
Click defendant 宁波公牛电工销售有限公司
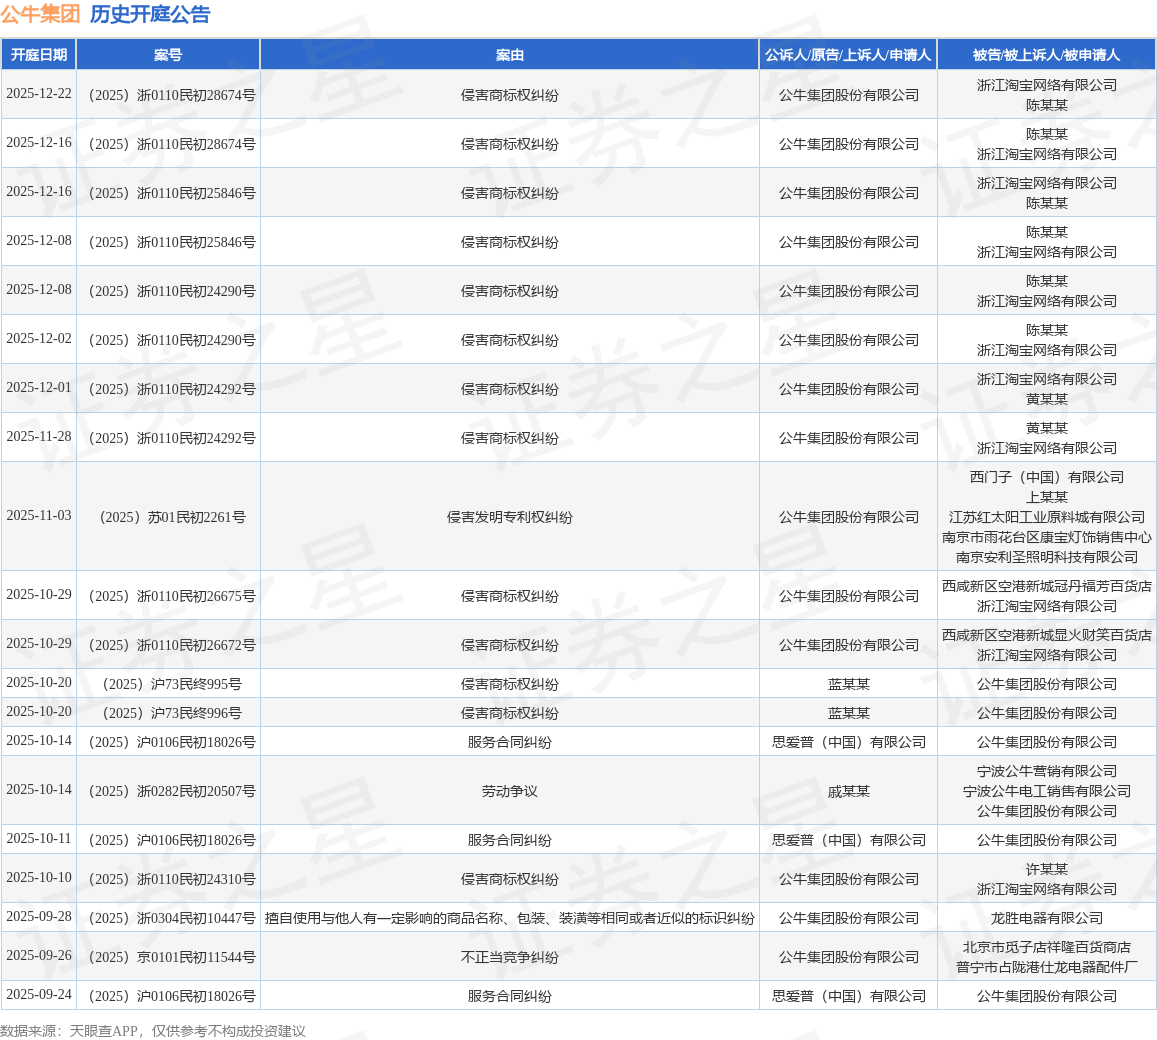[1046, 791]
